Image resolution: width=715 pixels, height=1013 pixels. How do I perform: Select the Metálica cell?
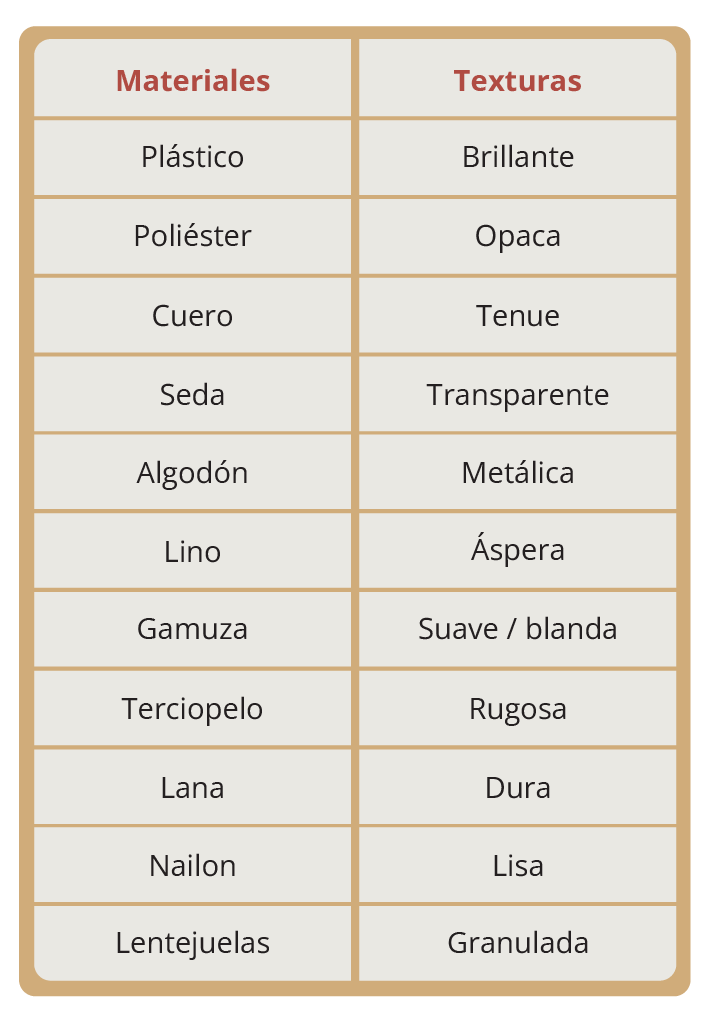tap(517, 472)
